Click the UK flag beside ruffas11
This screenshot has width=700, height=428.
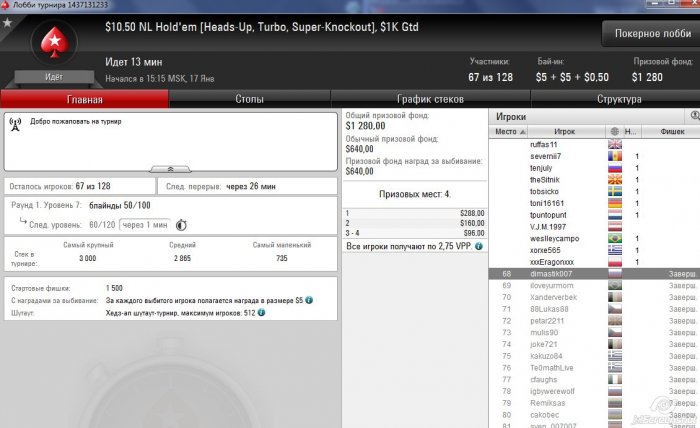point(615,144)
